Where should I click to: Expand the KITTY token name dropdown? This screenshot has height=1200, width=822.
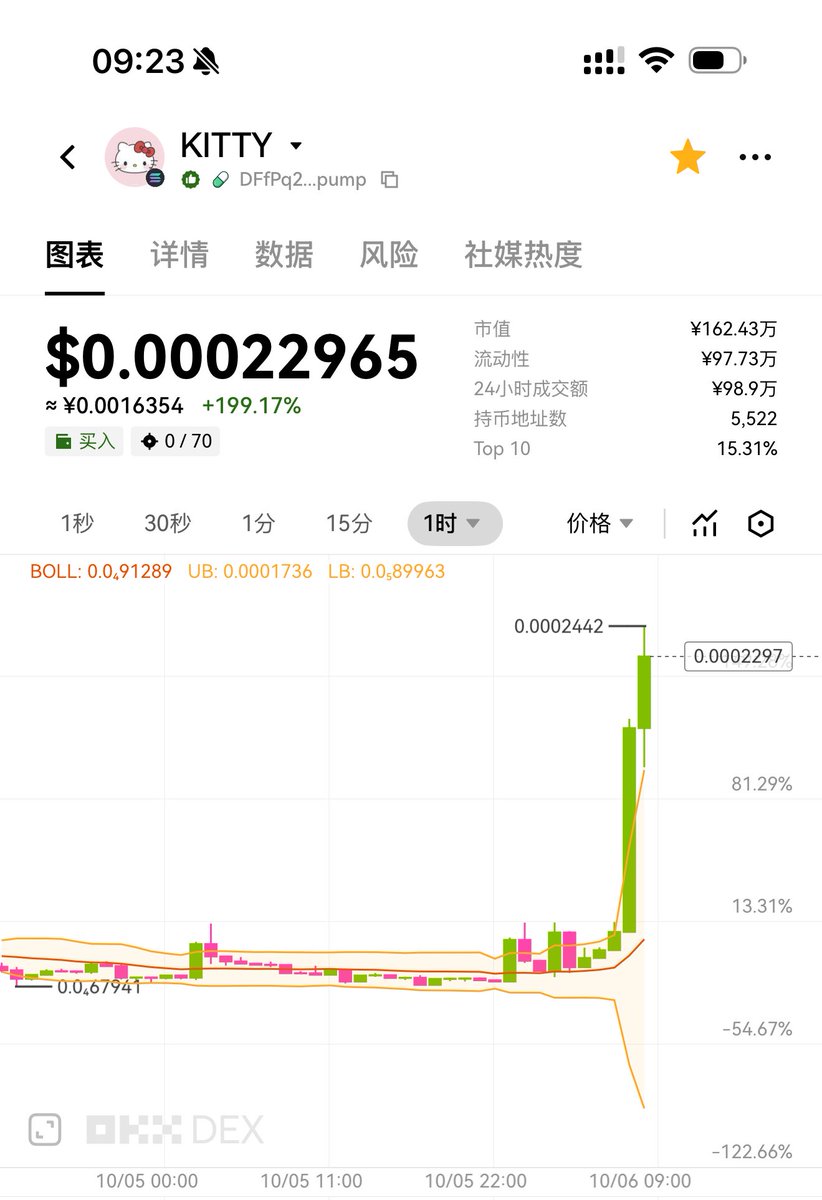[x=295, y=146]
